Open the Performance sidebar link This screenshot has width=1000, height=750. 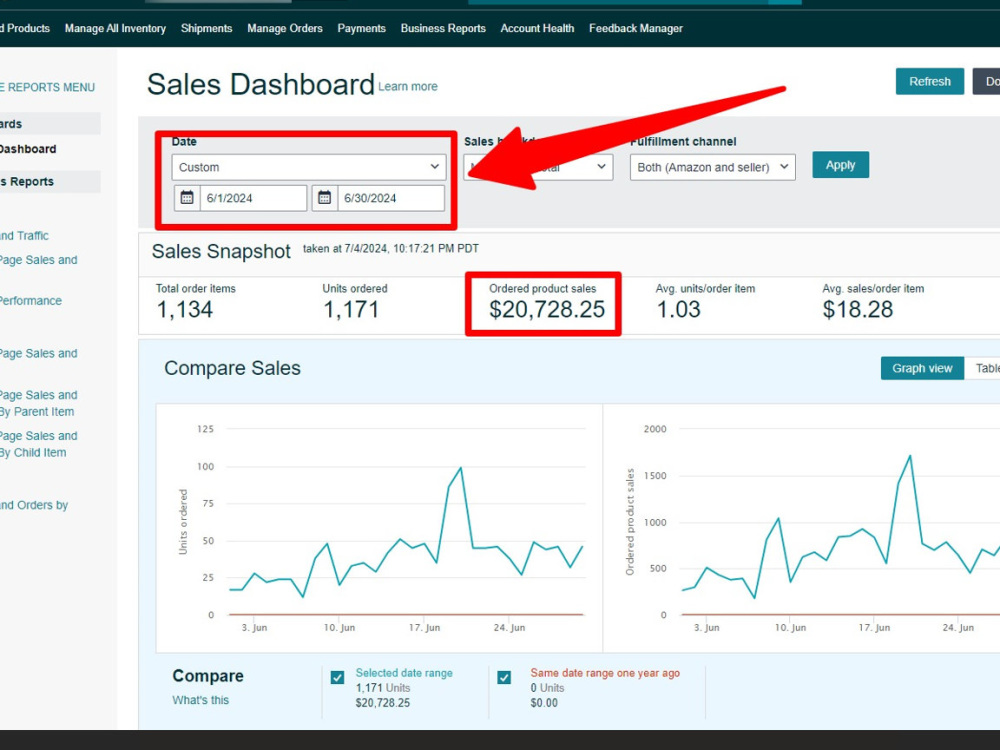pyautogui.click(x=31, y=301)
